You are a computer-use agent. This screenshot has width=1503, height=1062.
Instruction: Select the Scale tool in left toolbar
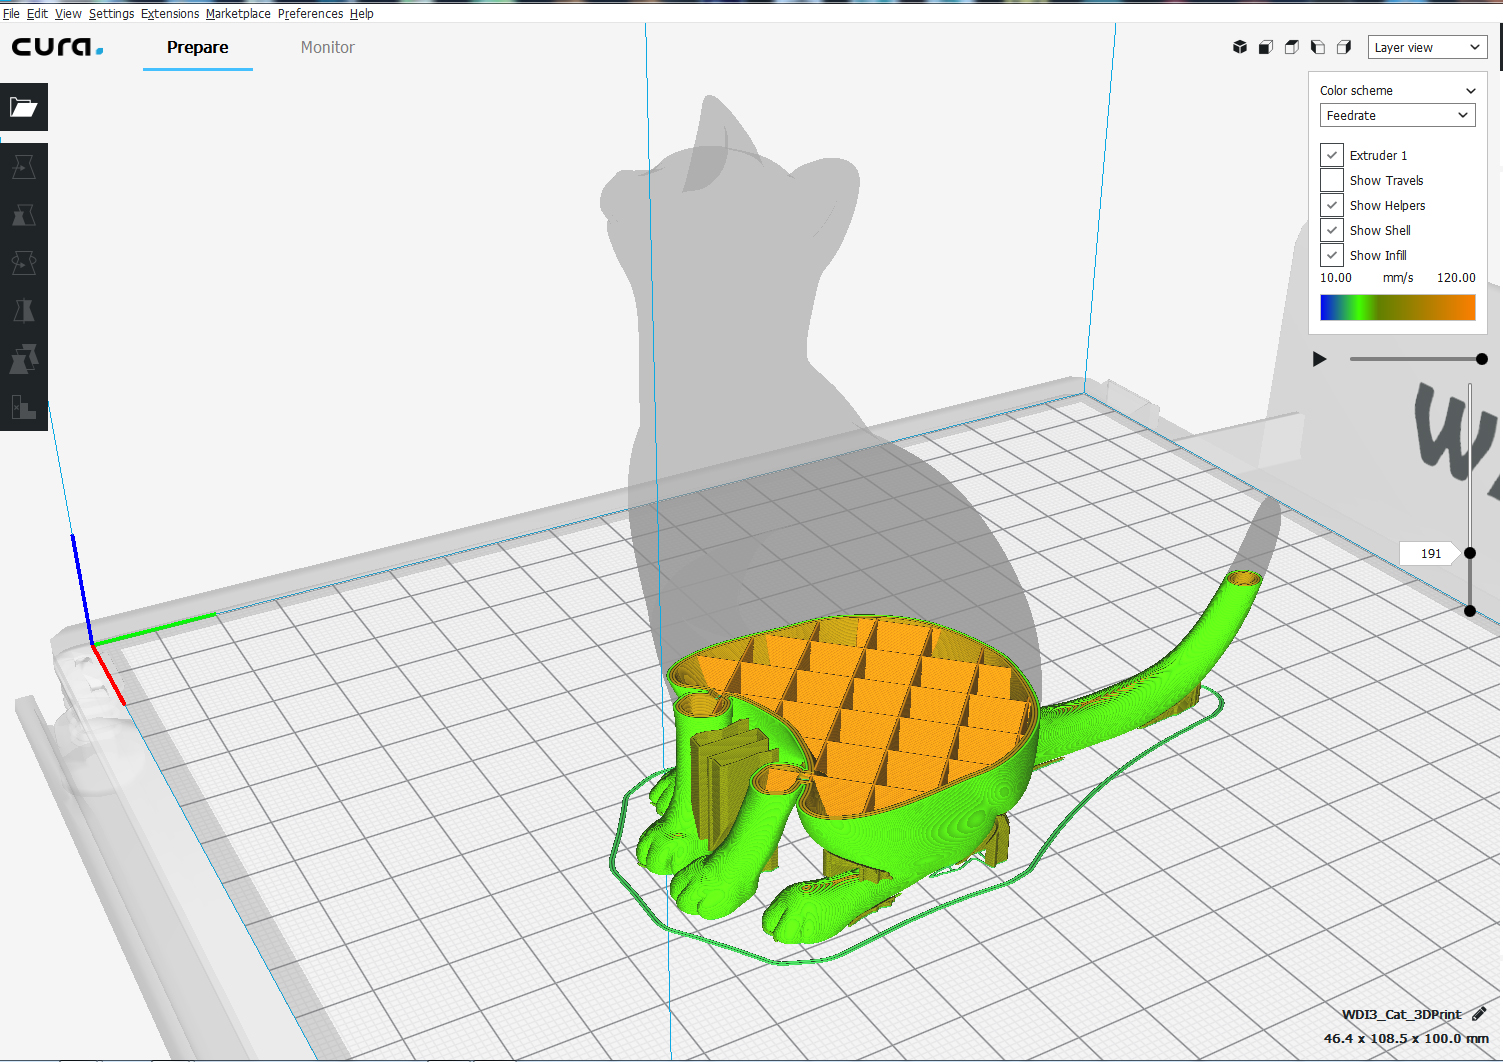(x=24, y=215)
